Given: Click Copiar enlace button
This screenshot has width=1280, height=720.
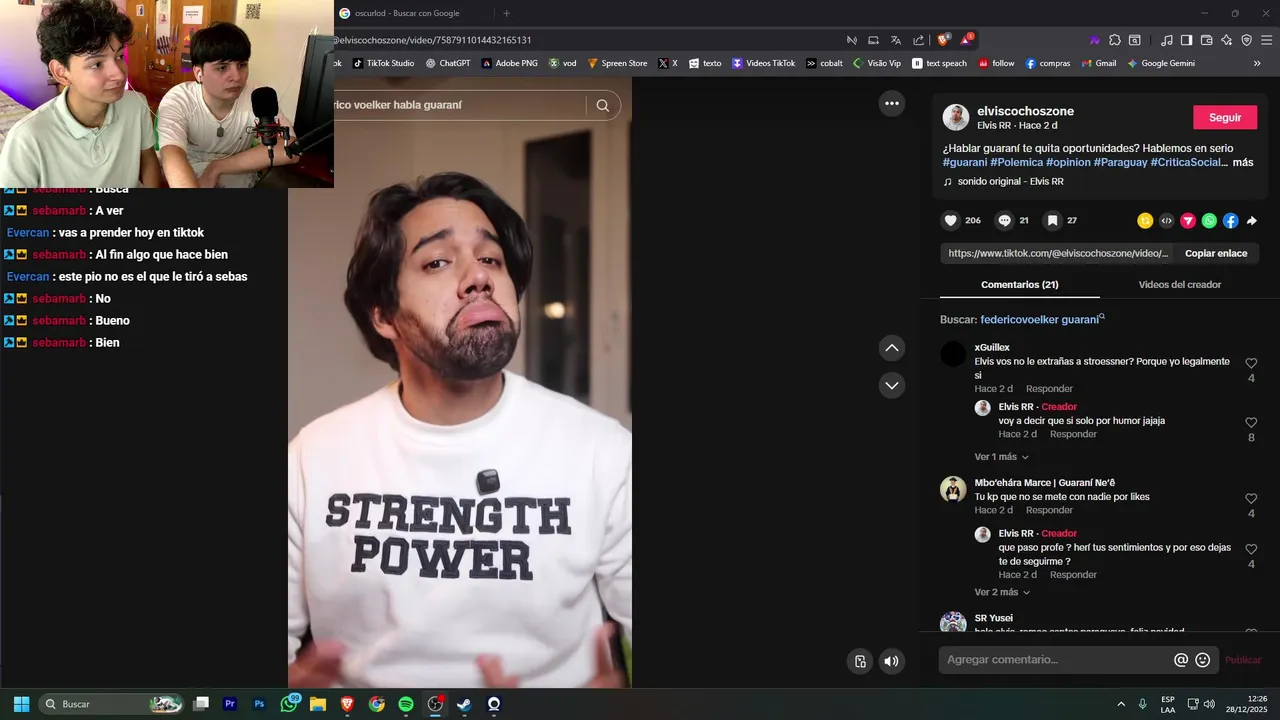Looking at the screenshot, I should click(1216, 253).
